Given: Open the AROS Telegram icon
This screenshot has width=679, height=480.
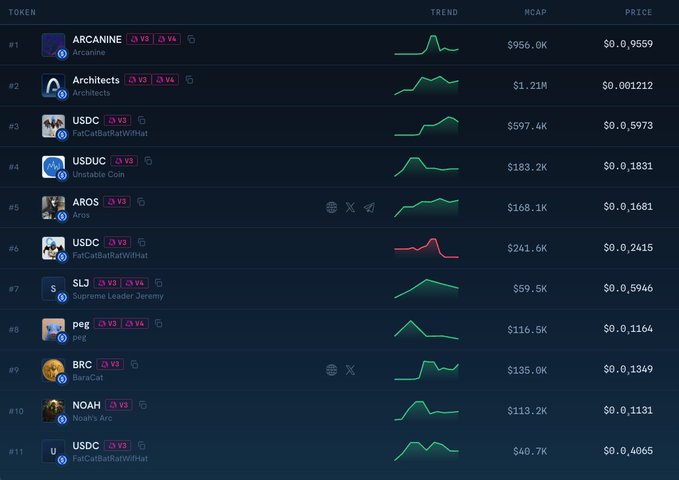Looking at the screenshot, I should pyautogui.click(x=369, y=208).
